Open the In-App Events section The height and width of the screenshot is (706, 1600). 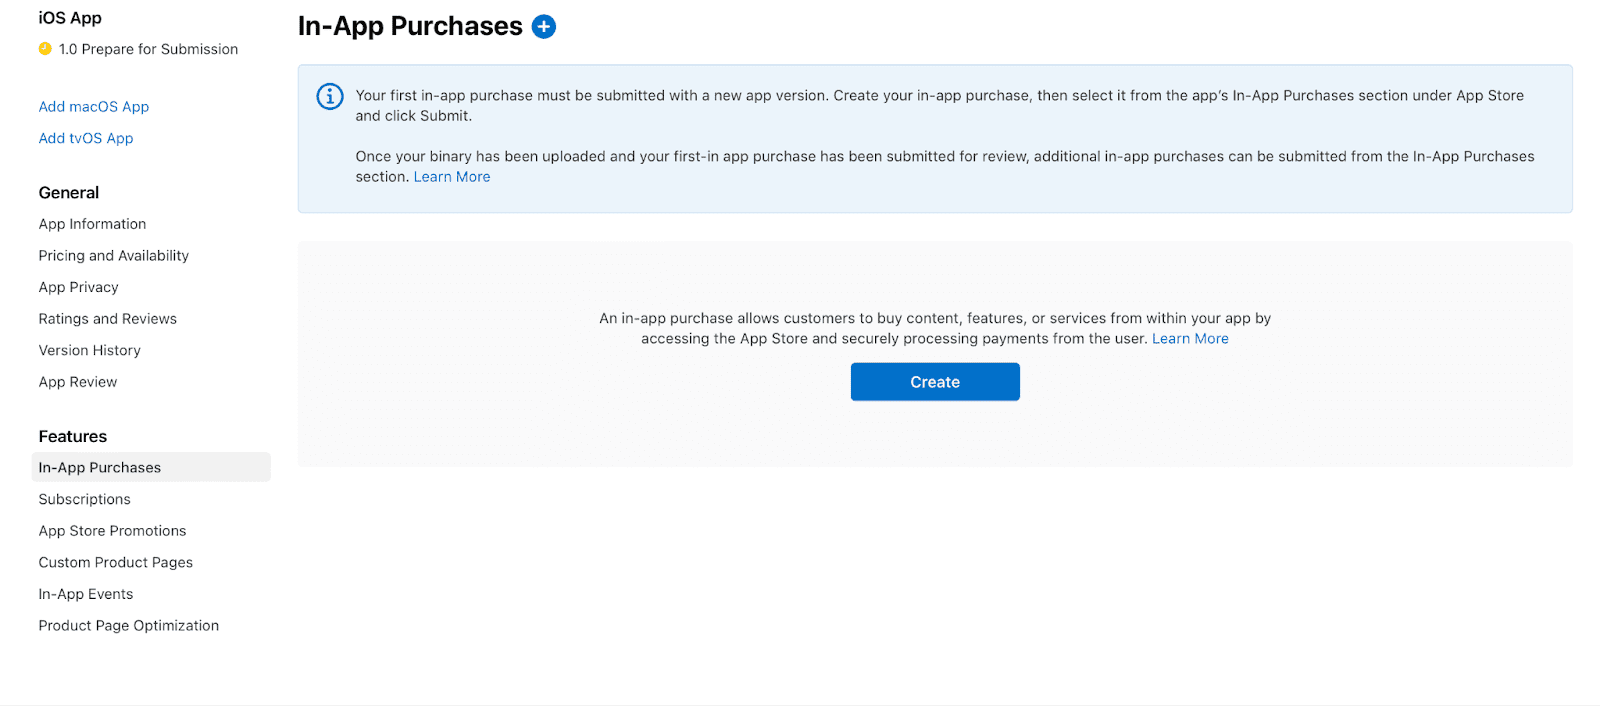85,593
